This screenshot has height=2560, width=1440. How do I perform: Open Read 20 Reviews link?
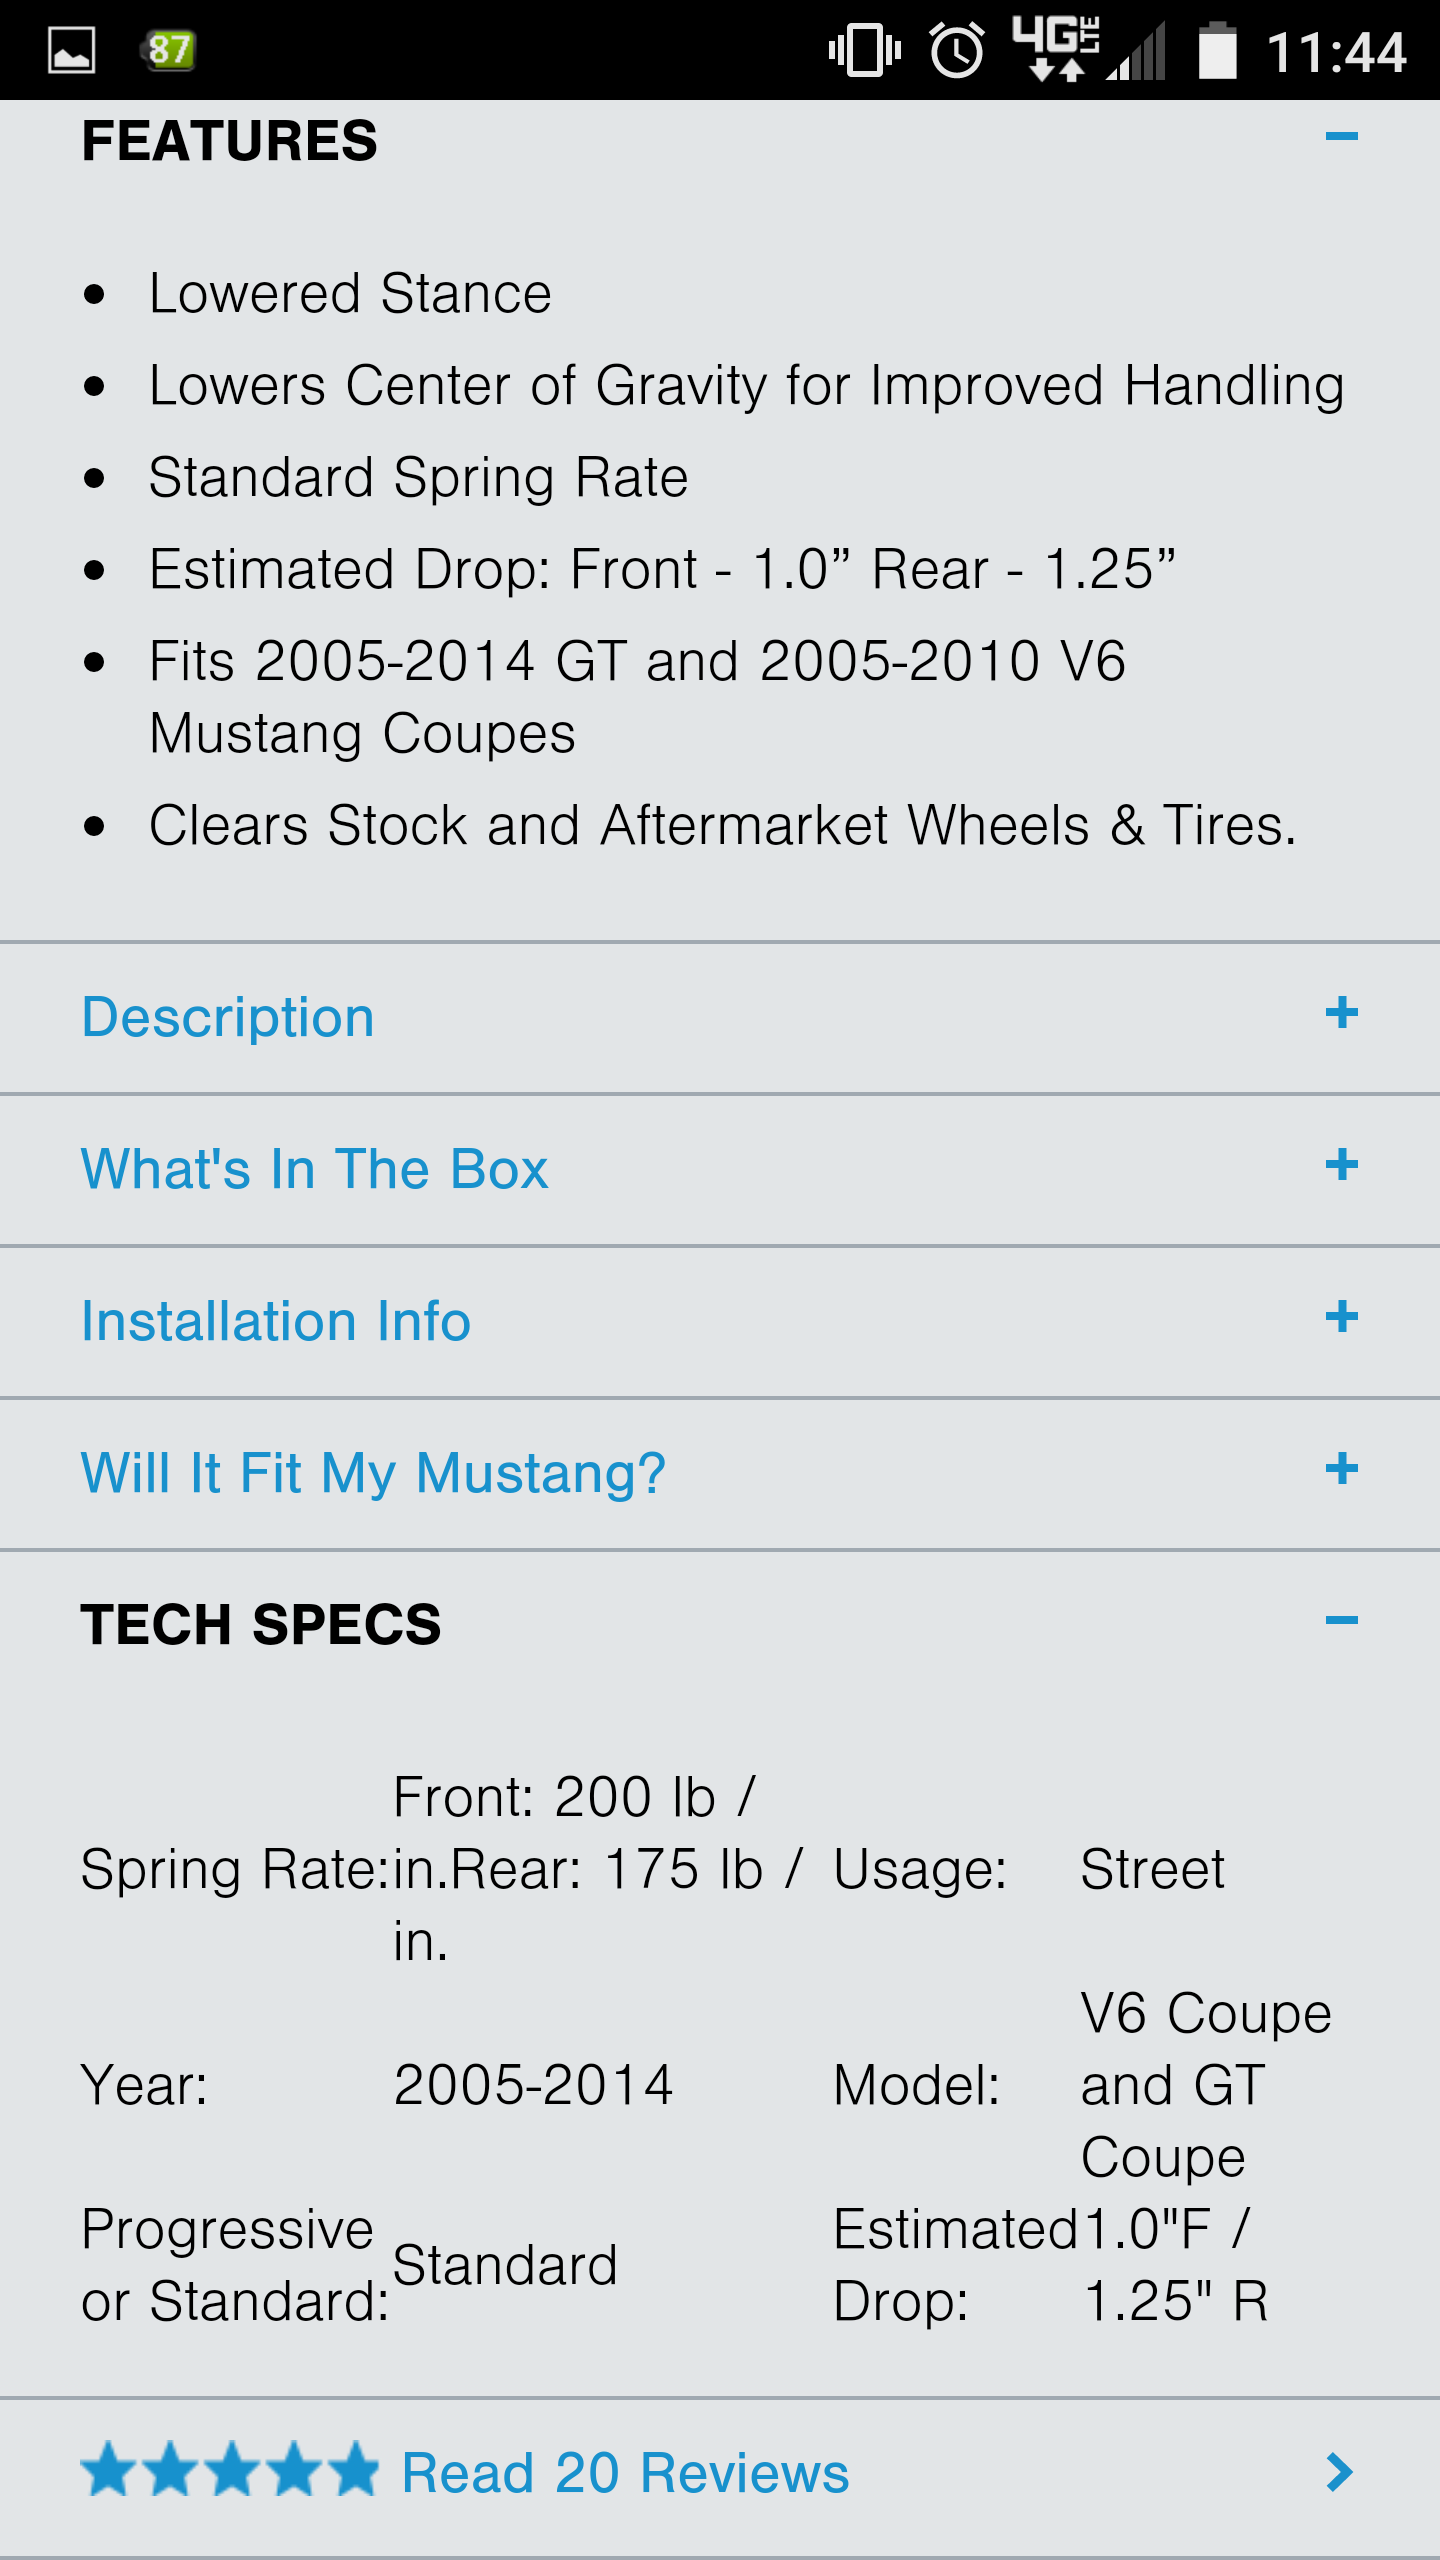(x=625, y=2473)
